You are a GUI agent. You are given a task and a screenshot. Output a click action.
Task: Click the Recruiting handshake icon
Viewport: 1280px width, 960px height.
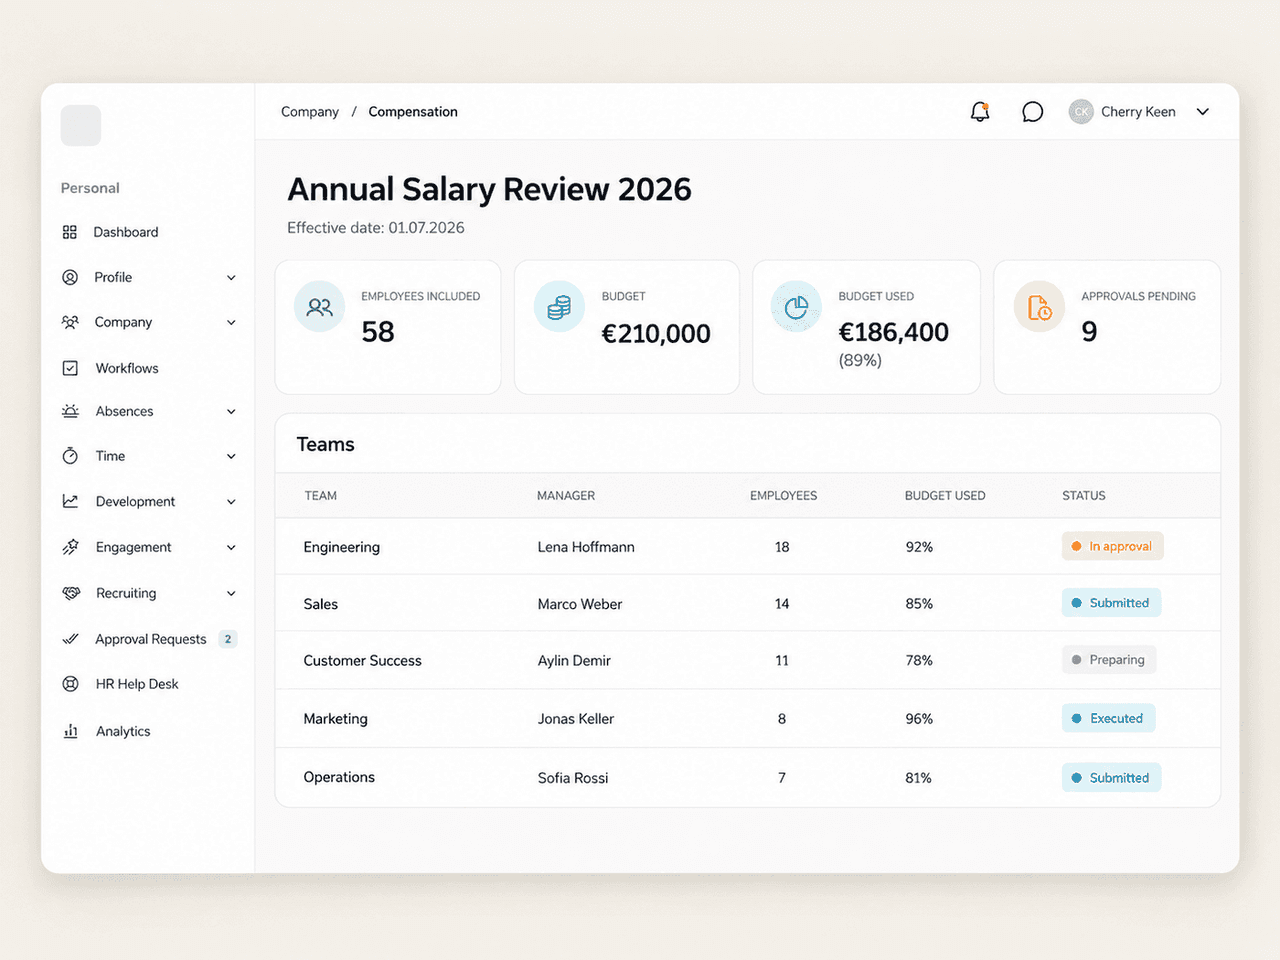[71, 593]
